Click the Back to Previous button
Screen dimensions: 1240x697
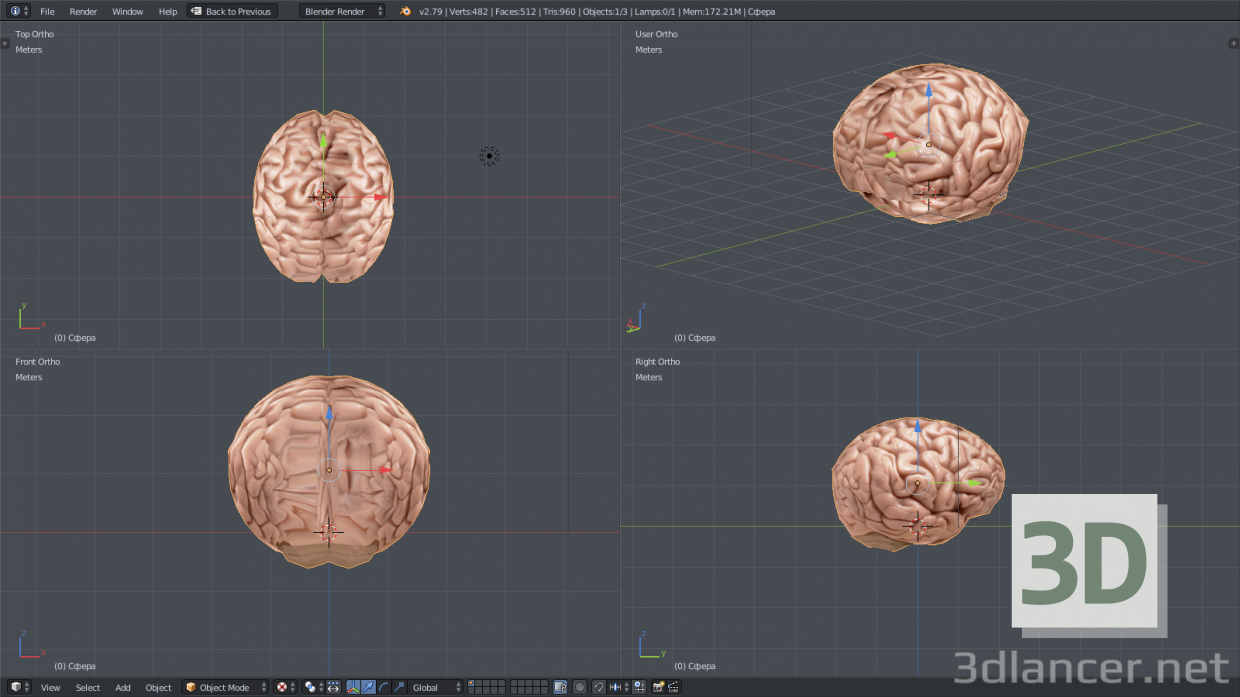tap(232, 11)
